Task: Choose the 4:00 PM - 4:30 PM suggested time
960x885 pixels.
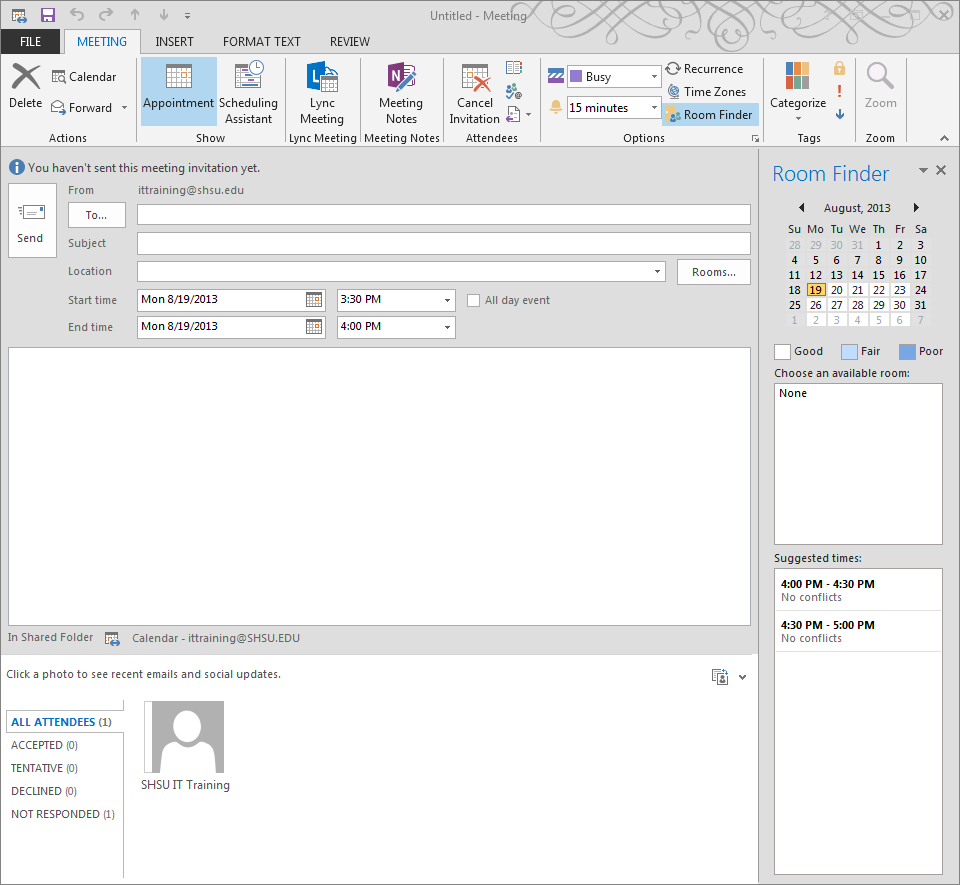Action: [x=858, y=590]
